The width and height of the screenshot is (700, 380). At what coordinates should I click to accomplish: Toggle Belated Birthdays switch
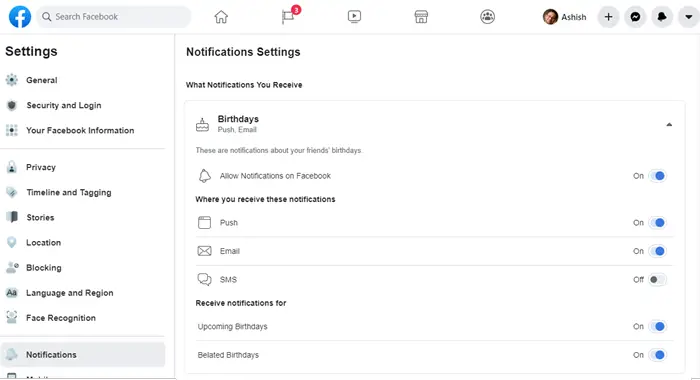point(658,355)
